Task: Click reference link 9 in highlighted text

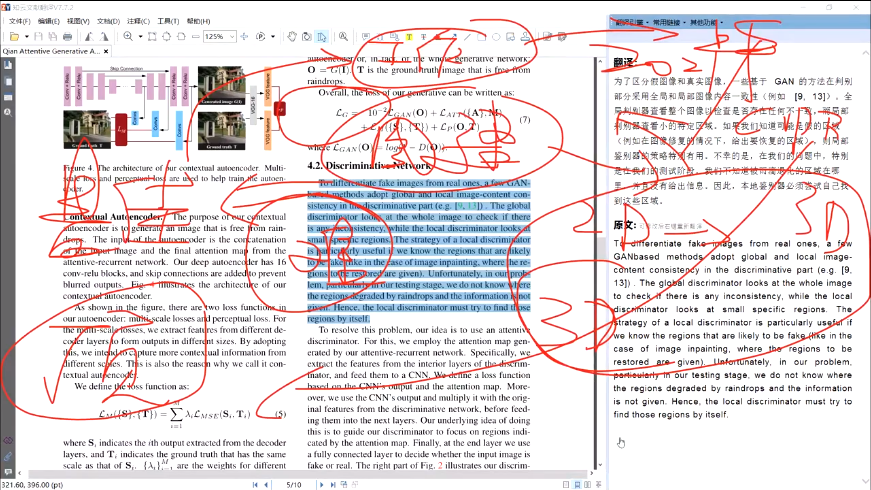Action: (x=459, y=206)
